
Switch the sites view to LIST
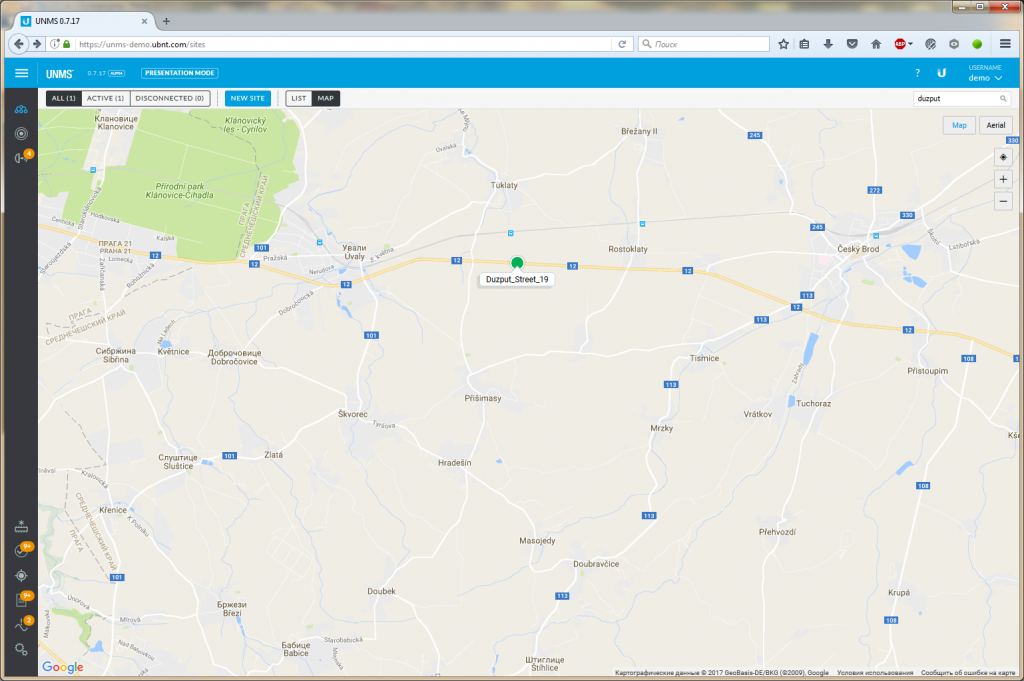tap(298, 98)
